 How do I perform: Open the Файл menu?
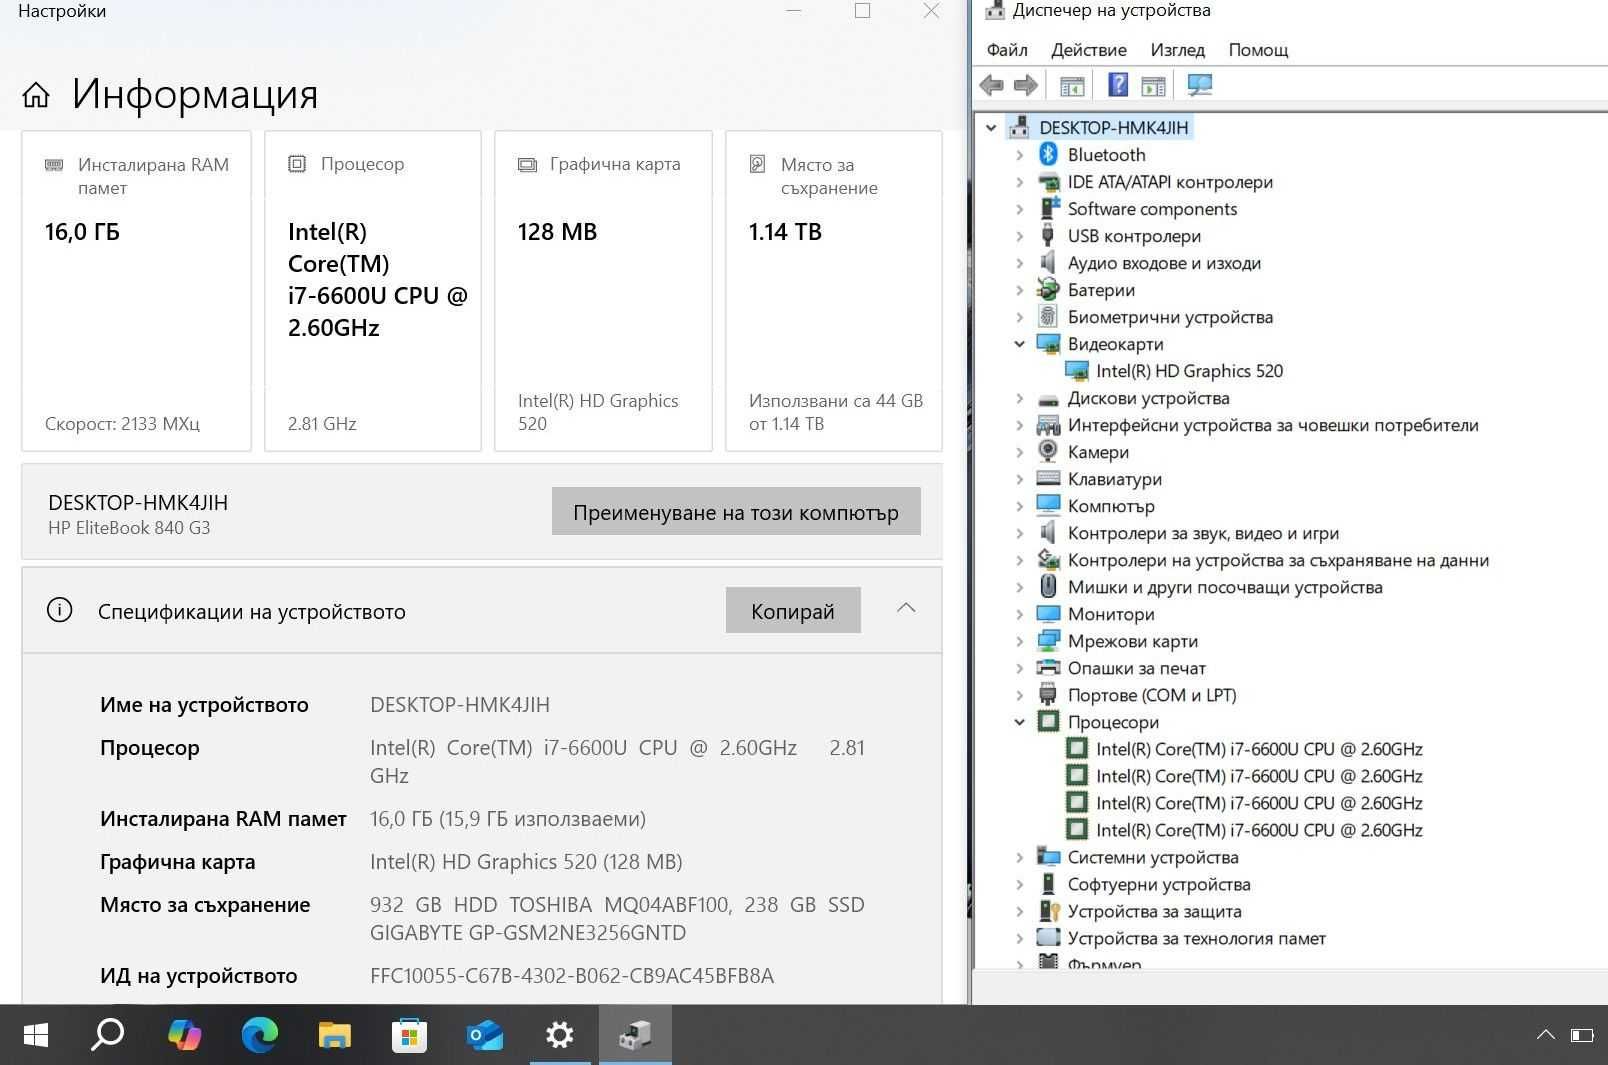1007,50
